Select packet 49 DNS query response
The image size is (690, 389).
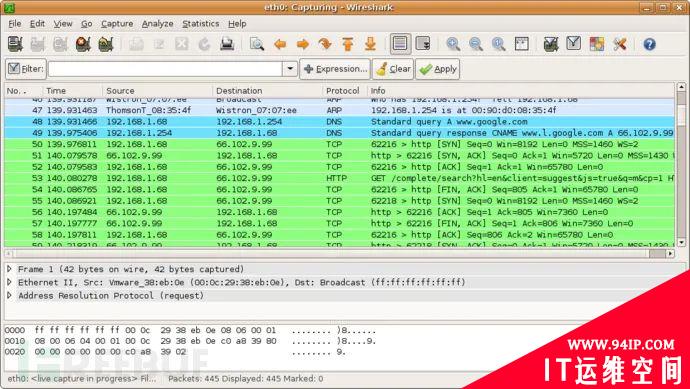(339, 133)
